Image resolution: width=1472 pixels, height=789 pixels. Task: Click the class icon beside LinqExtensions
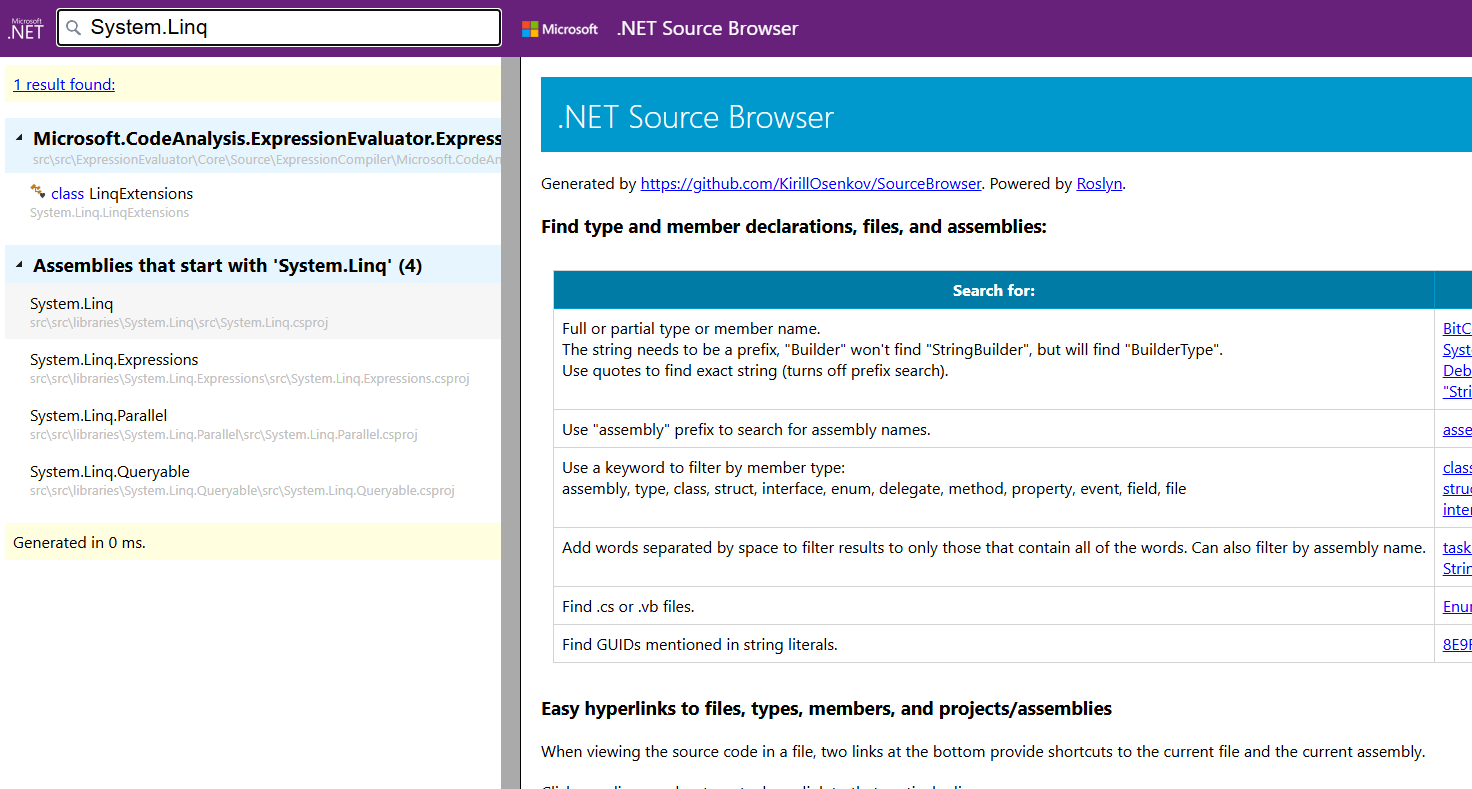tap(38, 191)
